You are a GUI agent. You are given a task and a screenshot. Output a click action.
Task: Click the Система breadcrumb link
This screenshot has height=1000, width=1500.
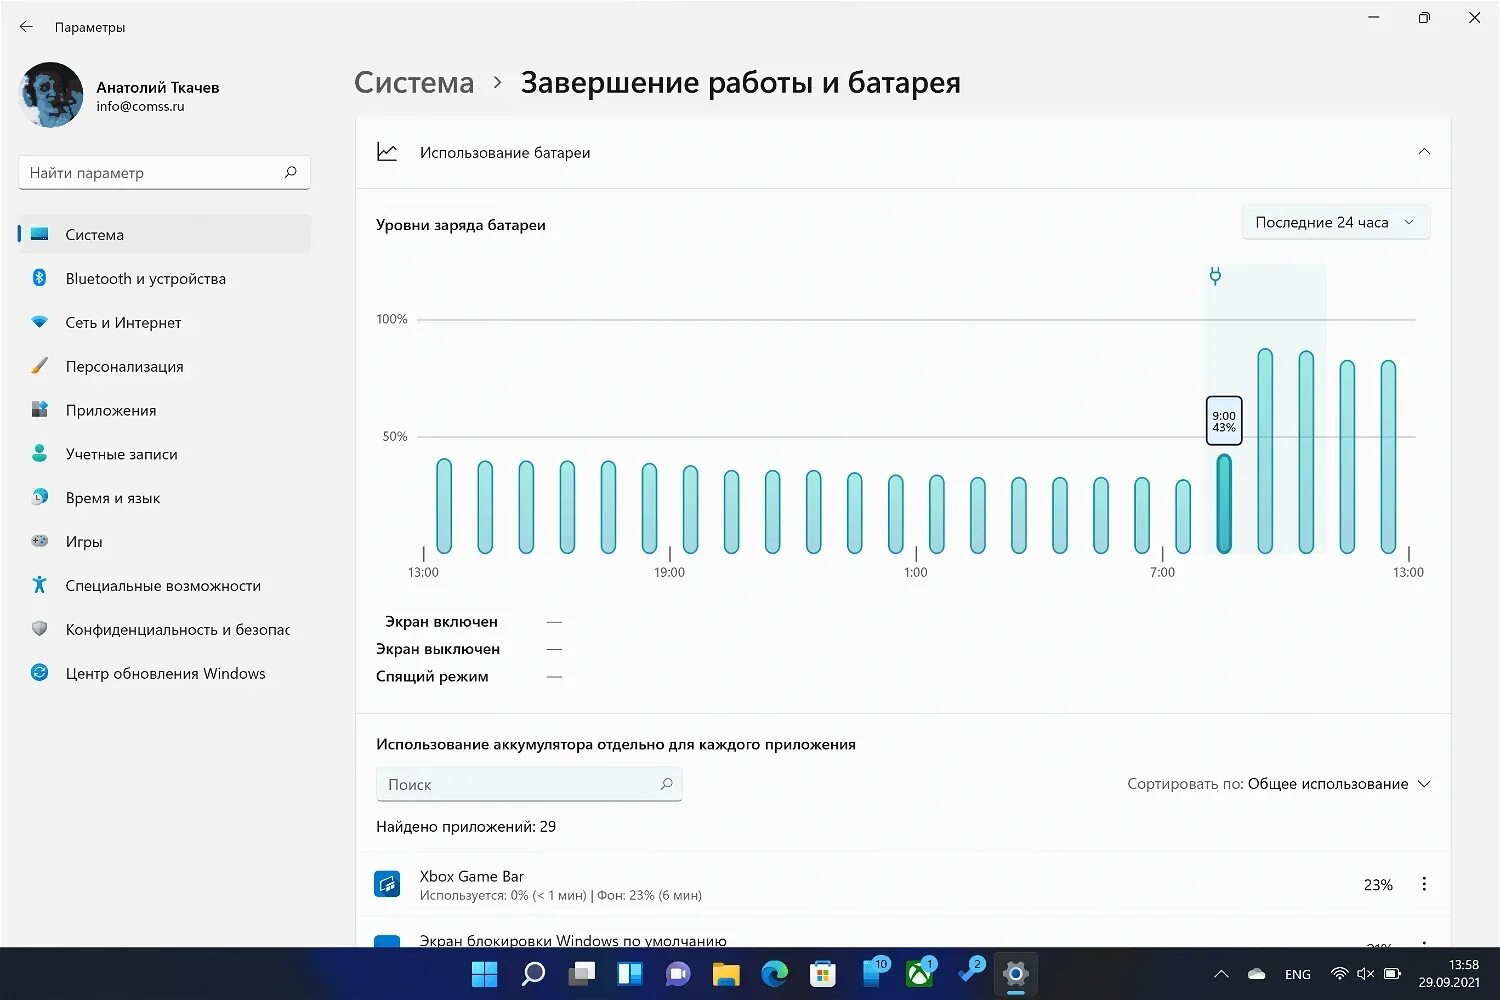[x=414, y=82]
